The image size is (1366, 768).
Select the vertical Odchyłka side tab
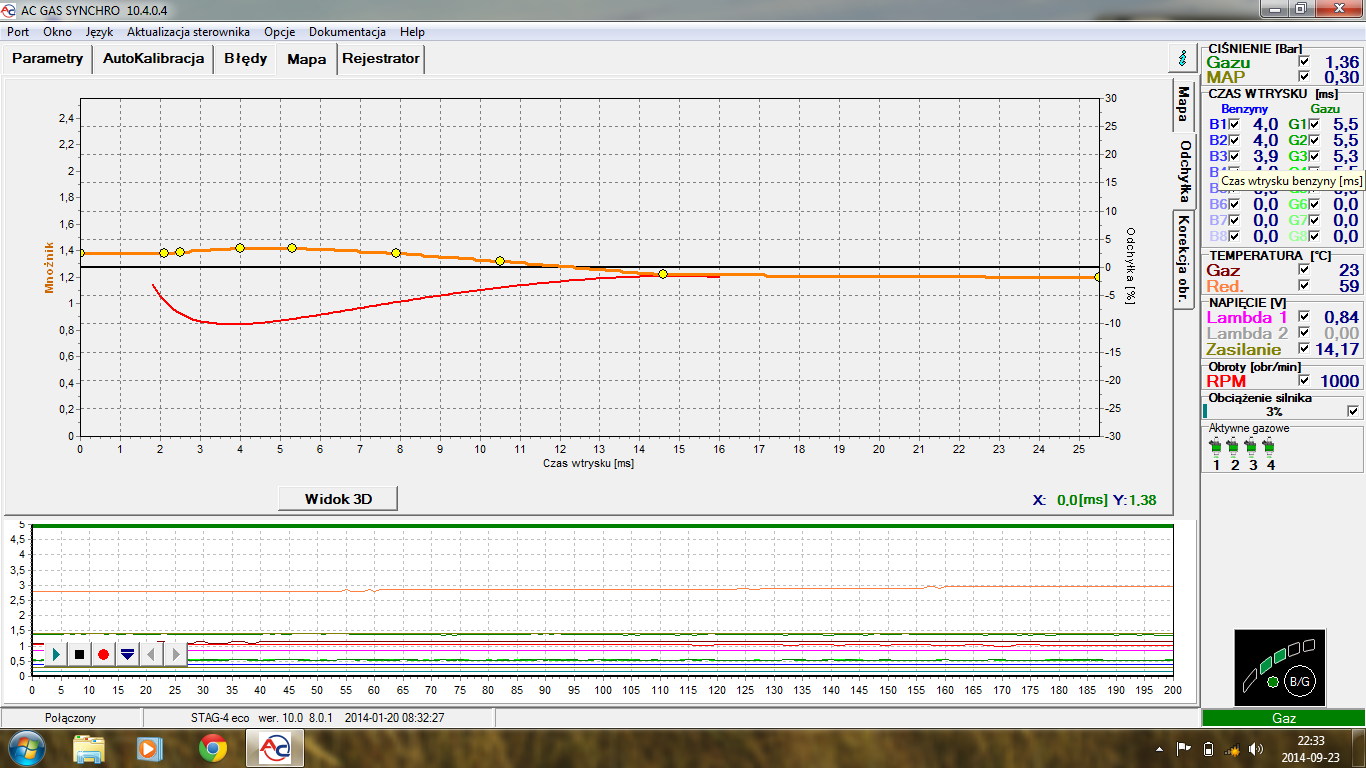[x=1183, y=171]
